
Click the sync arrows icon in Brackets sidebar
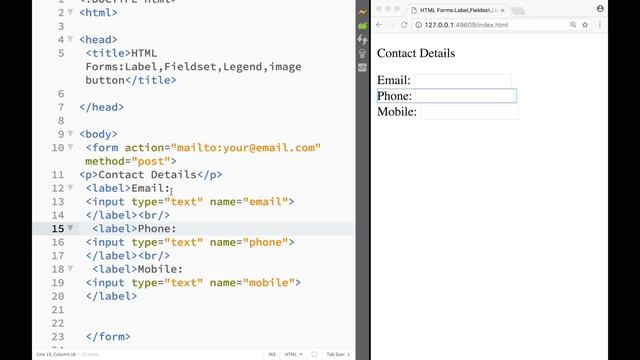pyautogui.click(x=362, y=40)
